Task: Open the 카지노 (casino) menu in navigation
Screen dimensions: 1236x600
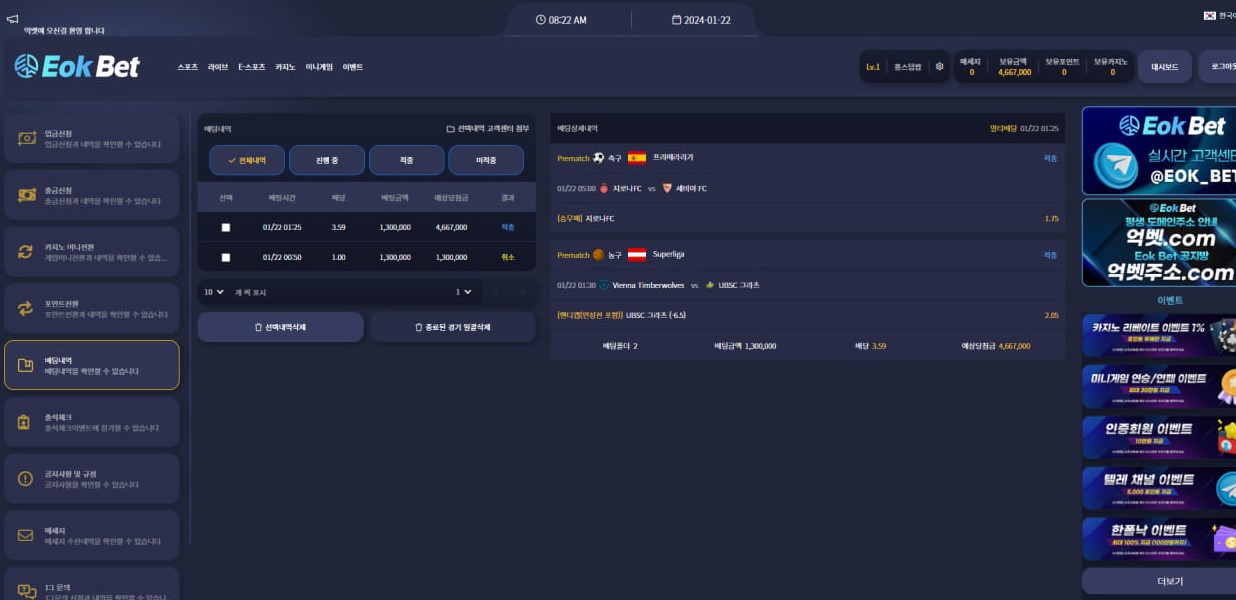Action: point(285,67)
